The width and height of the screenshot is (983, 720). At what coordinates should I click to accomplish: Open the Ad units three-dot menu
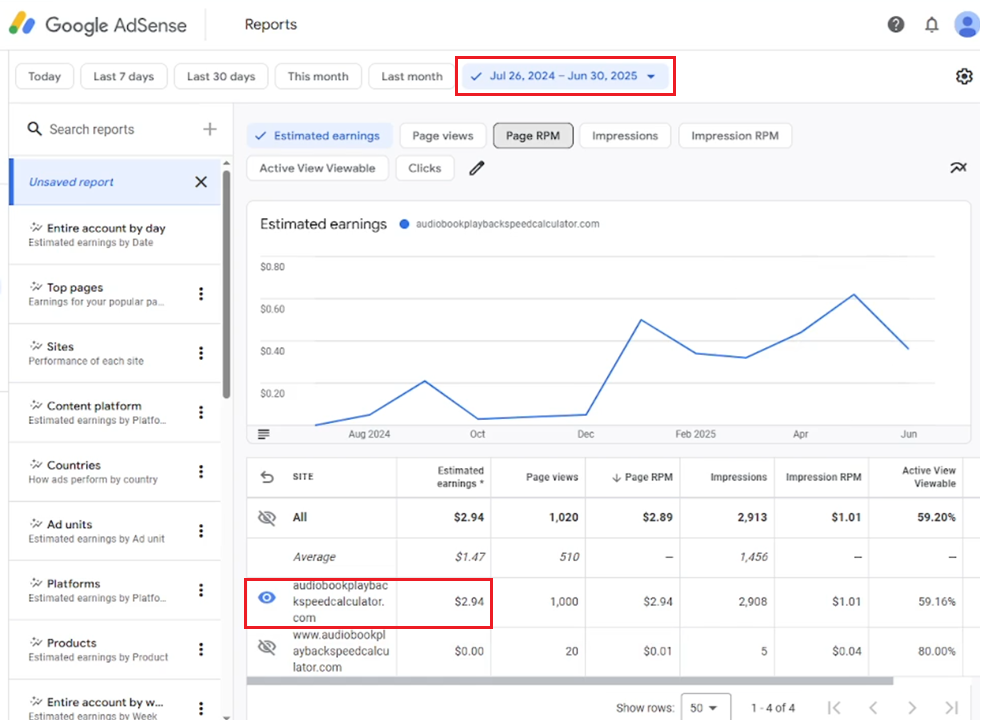click(x=201, y=531)
